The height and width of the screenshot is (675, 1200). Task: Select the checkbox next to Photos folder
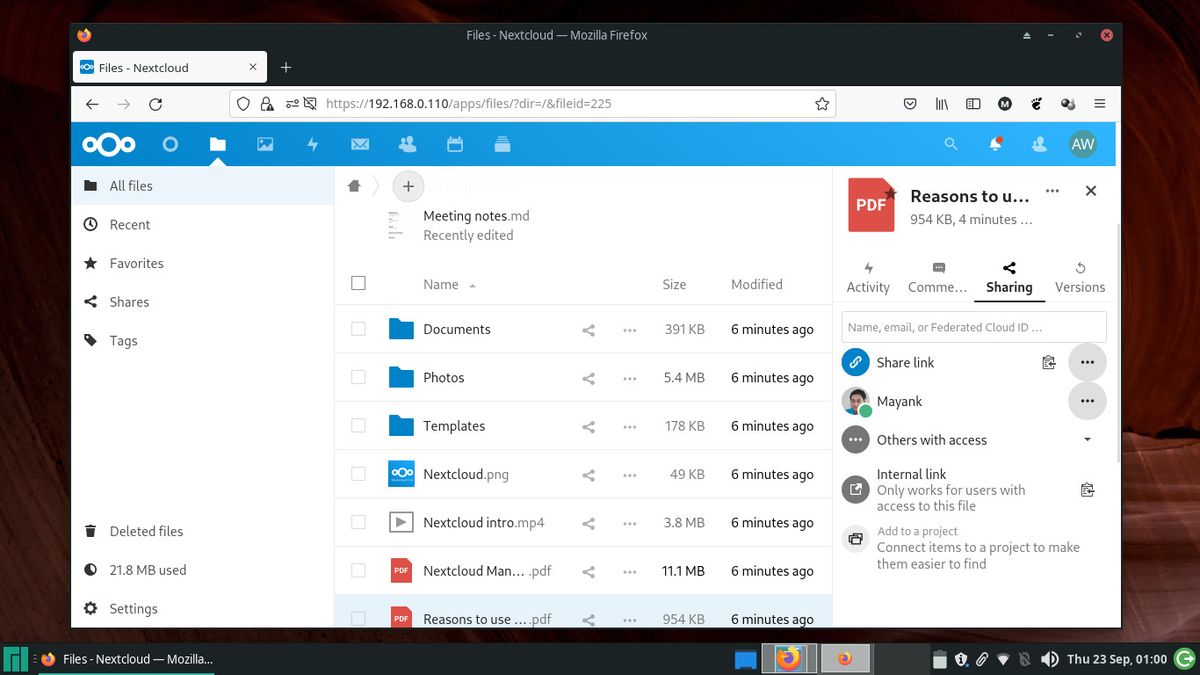pos(358,378)
